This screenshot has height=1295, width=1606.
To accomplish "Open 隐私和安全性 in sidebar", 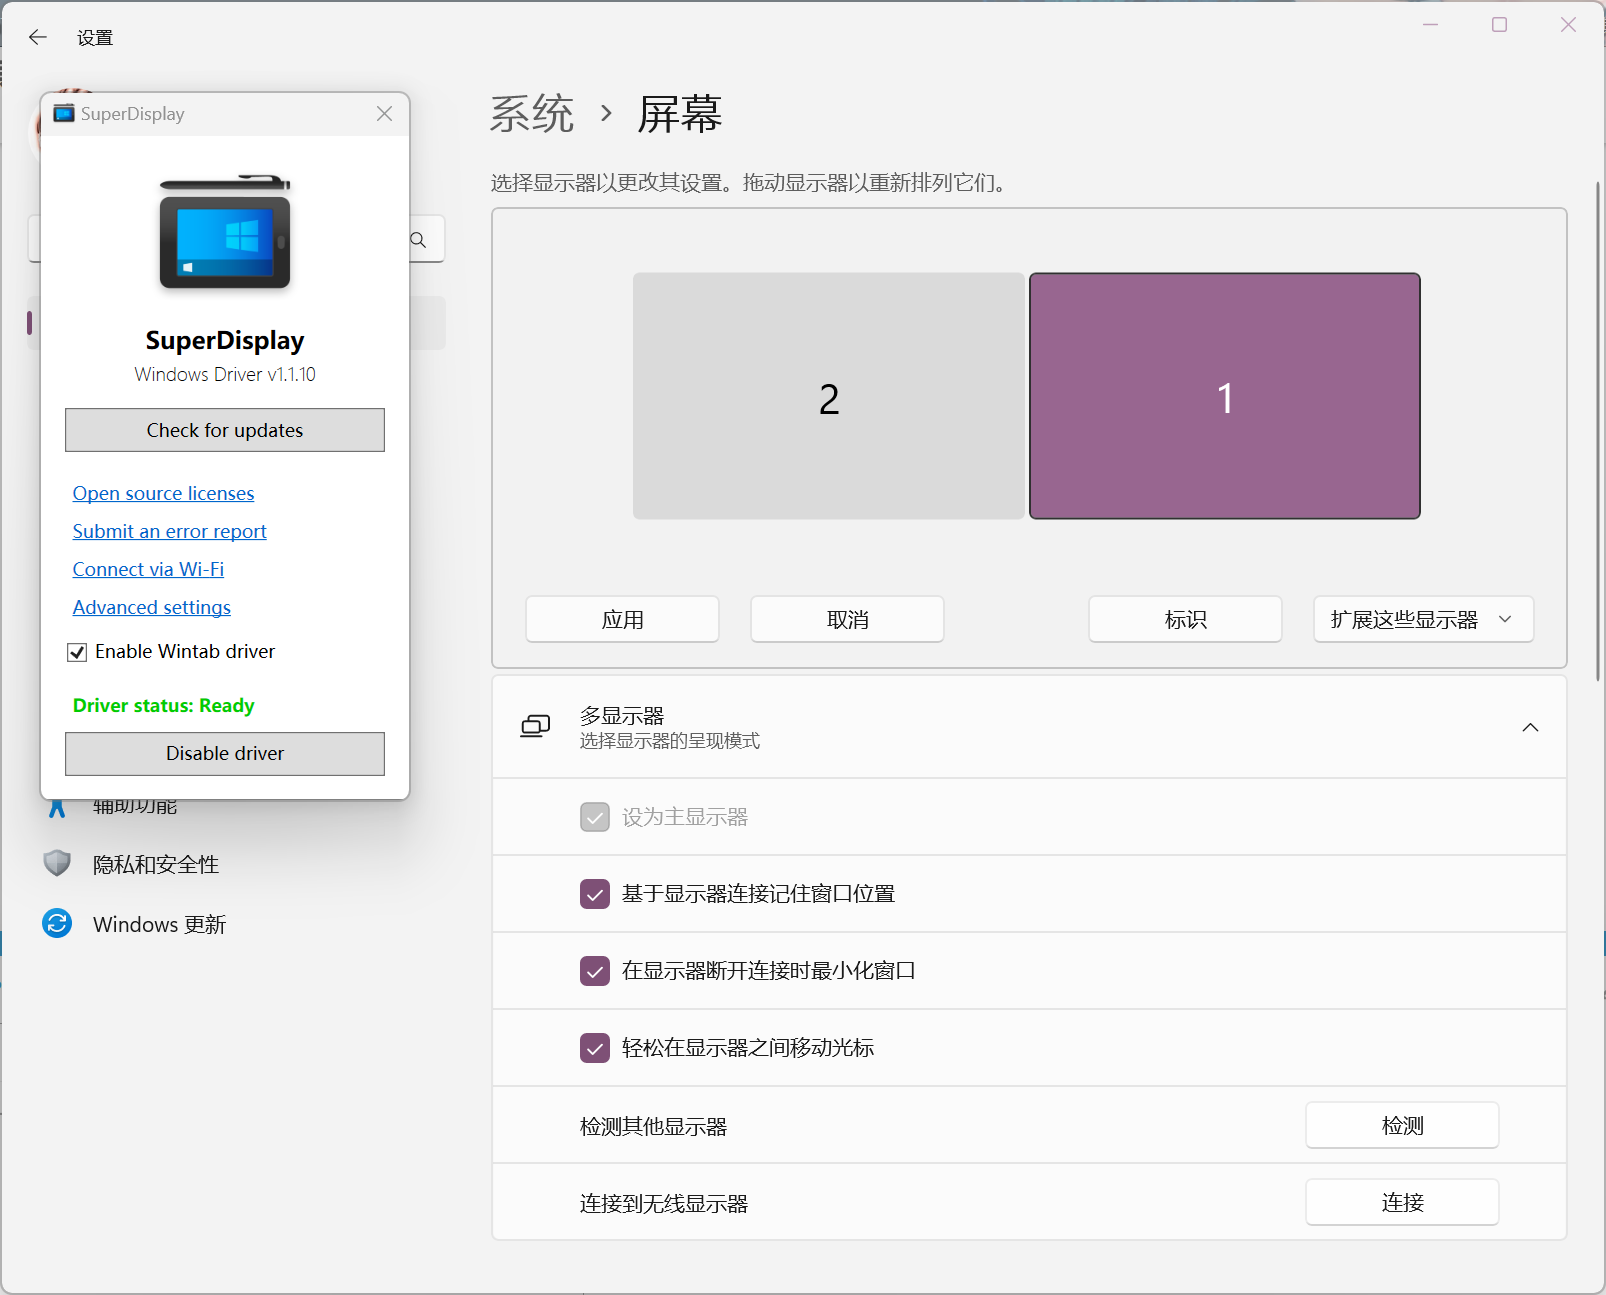I will [155, 864].
